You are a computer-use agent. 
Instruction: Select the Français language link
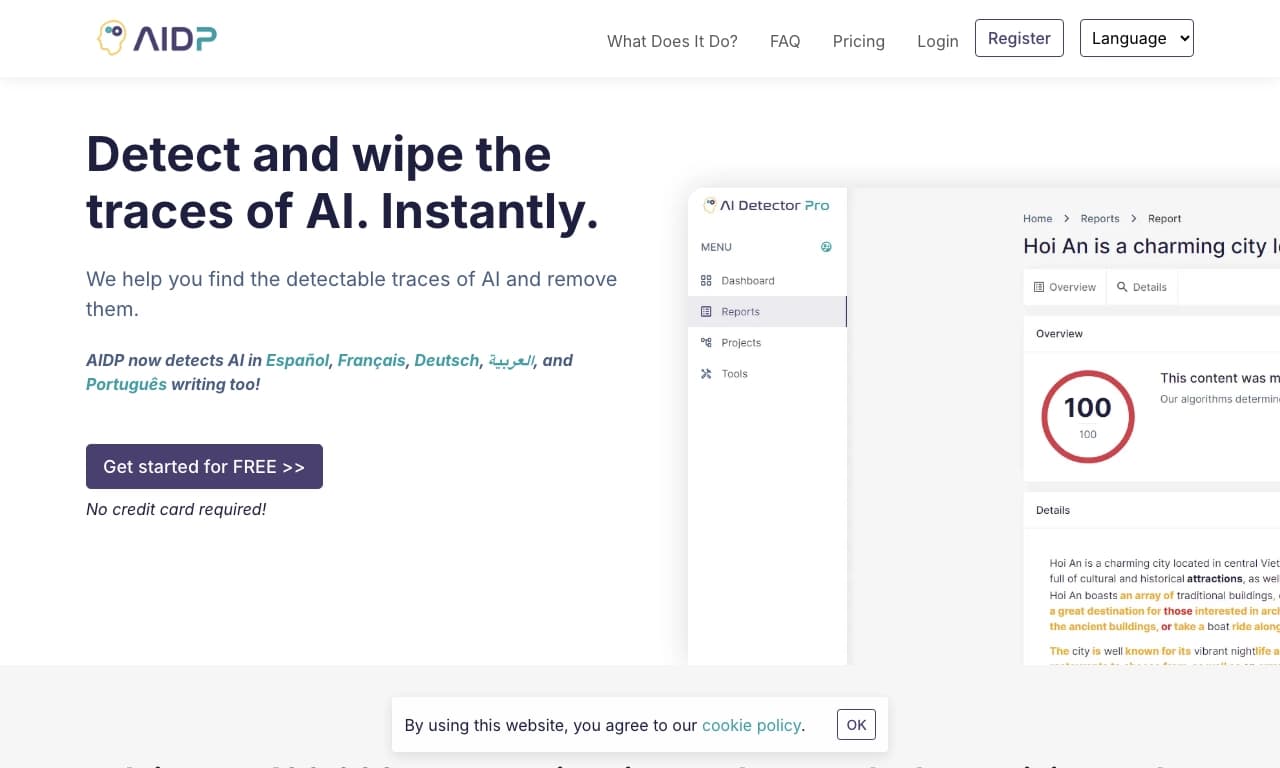pos(372,360)
